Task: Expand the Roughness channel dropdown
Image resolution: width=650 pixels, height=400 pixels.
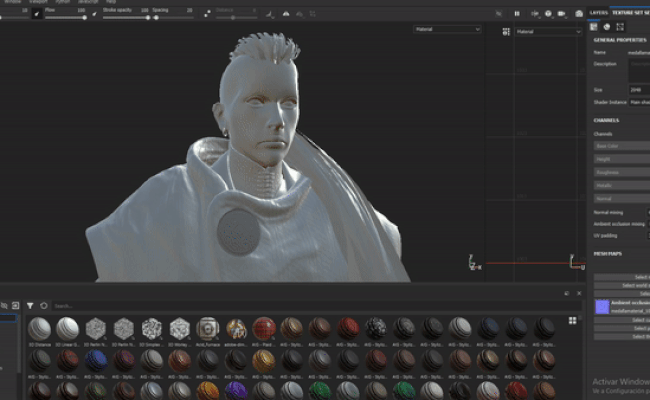Action: 622,172
